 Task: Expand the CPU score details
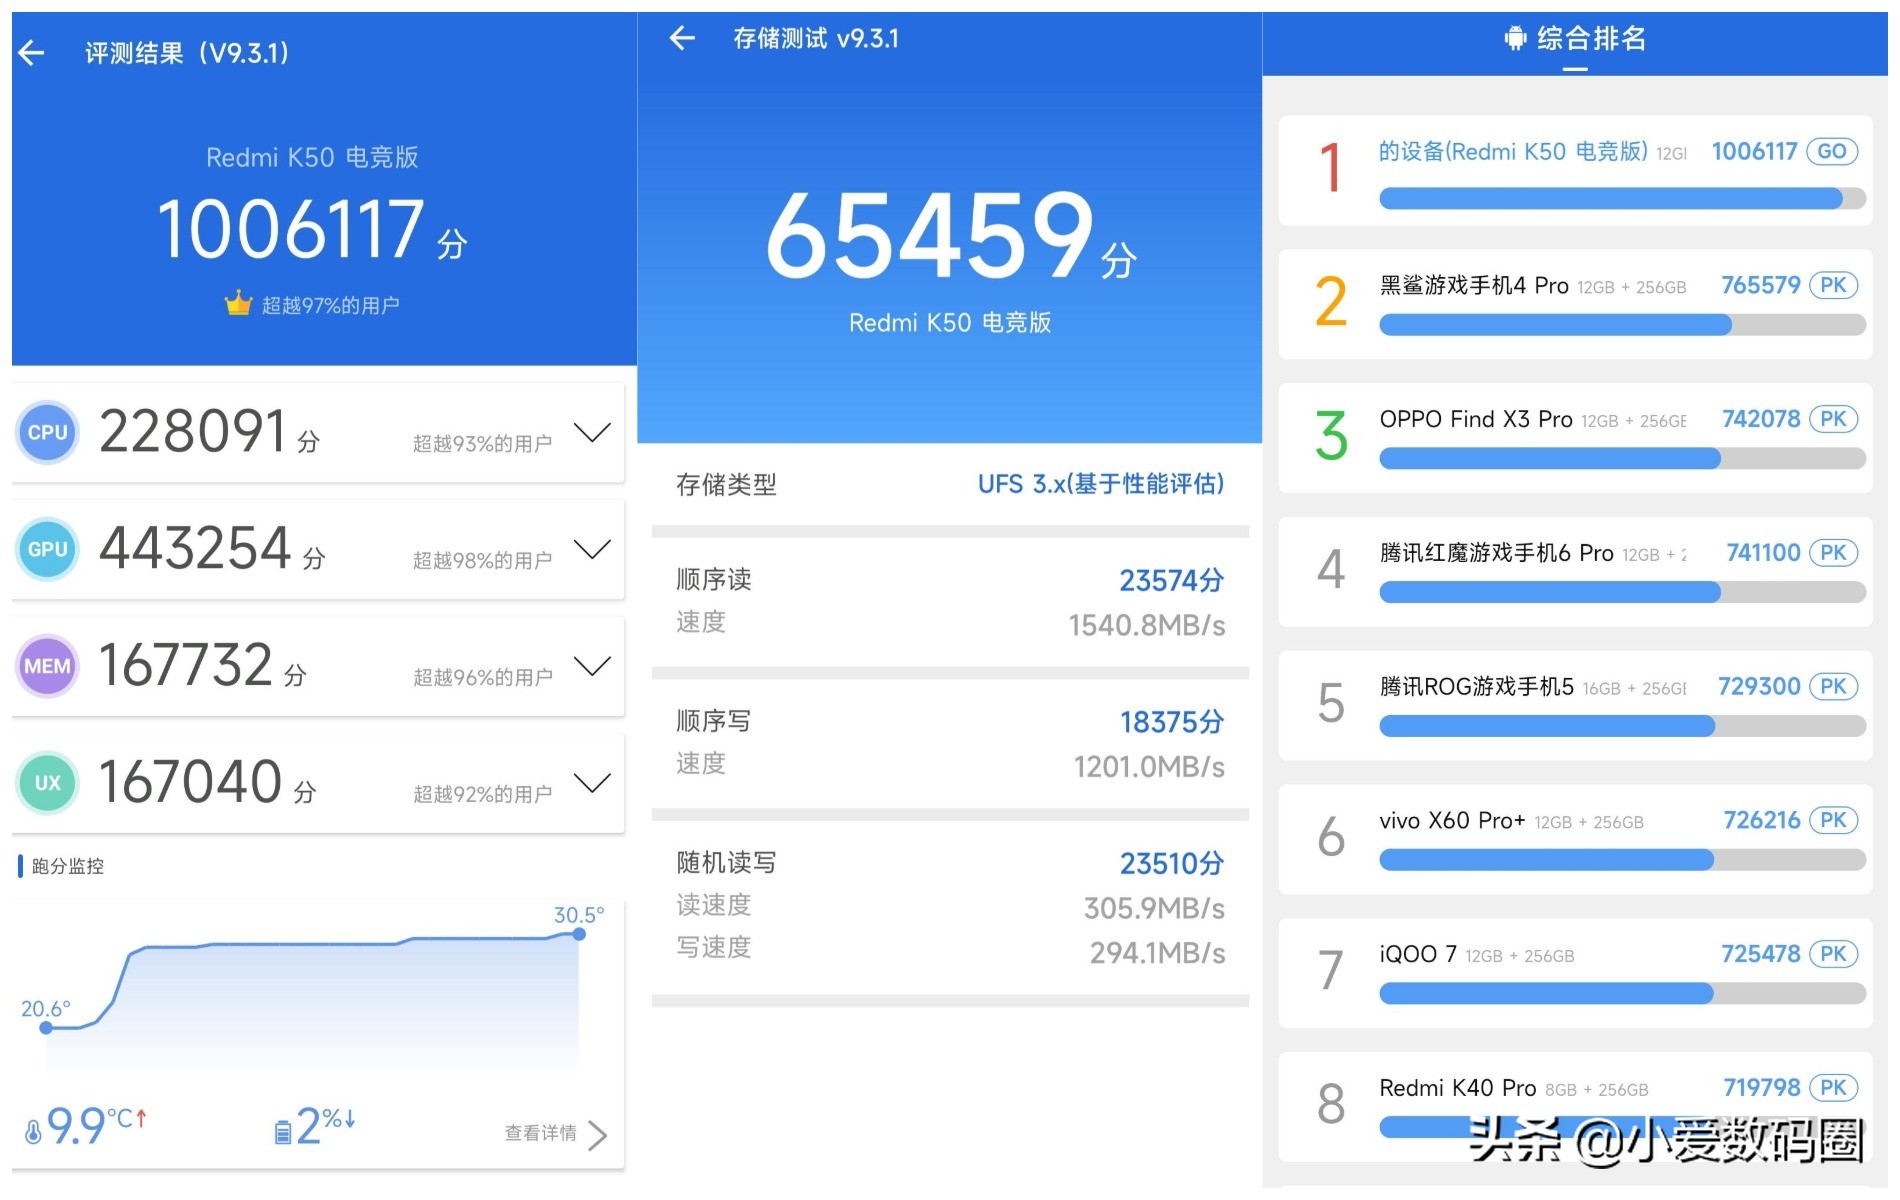[x=592, y=432]
